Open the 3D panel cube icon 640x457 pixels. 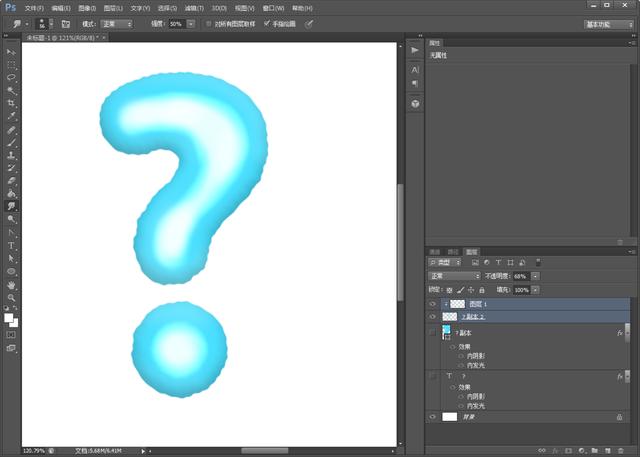point(415,104)
